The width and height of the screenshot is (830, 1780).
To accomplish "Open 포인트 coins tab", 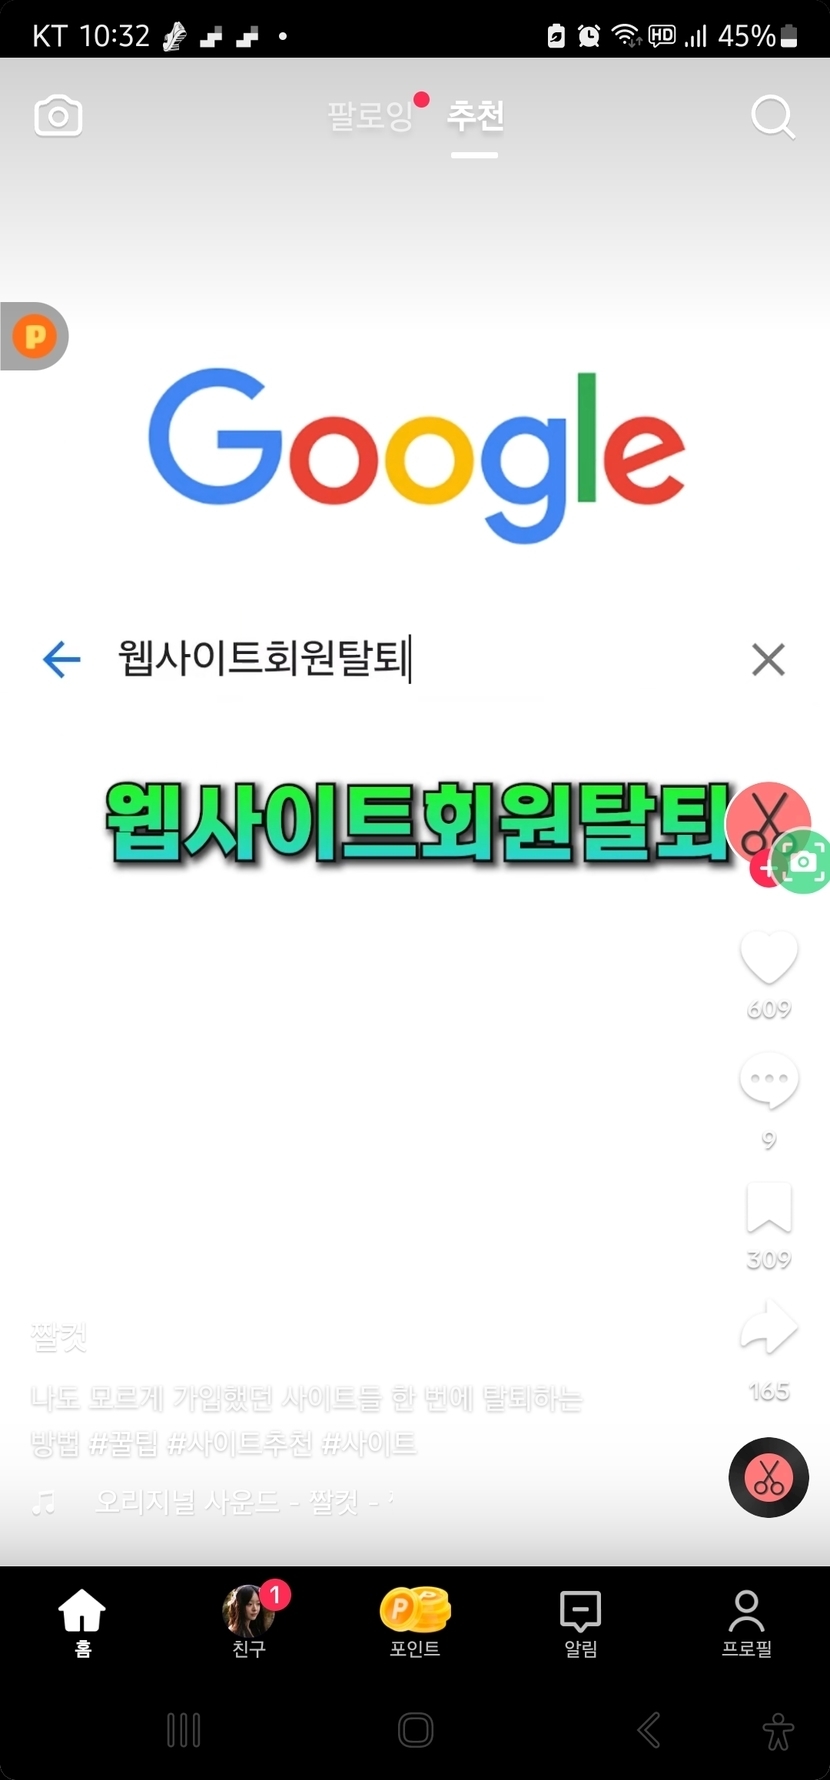I will (415, 1622).
